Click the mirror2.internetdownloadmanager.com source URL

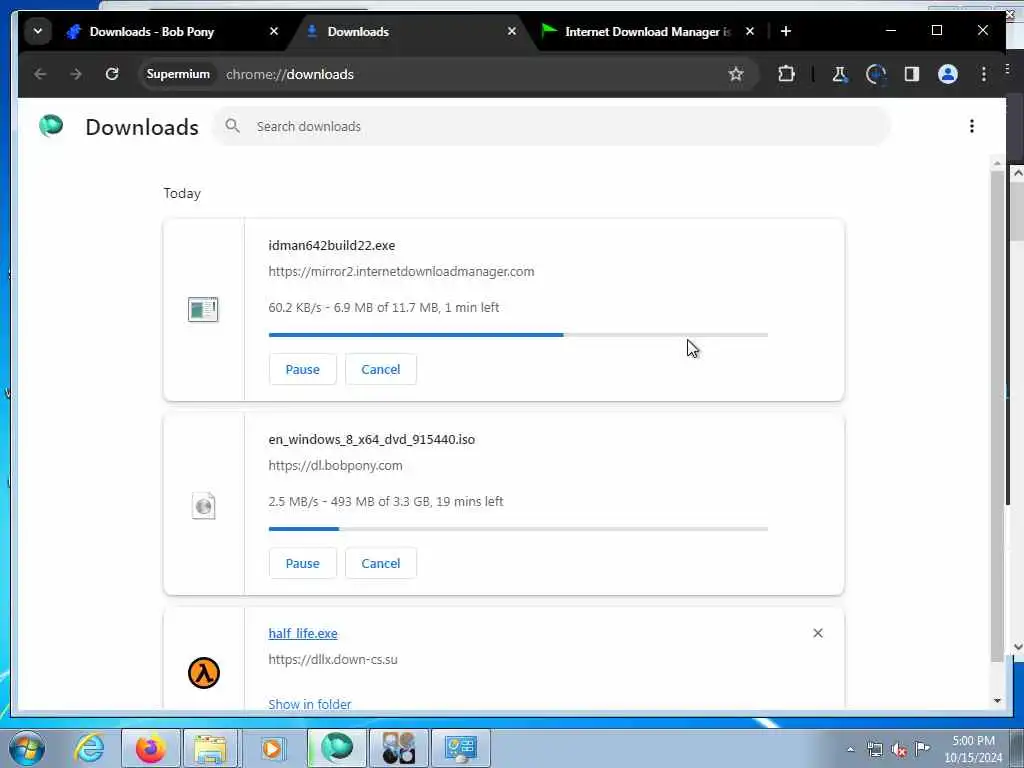click(x=401, y=272)
